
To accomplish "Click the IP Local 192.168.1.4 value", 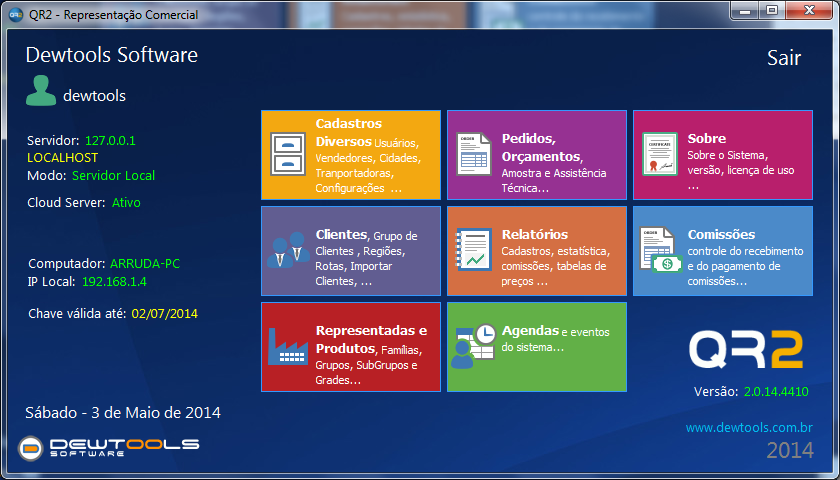I will pyautogui.click(x=114, y=282).
